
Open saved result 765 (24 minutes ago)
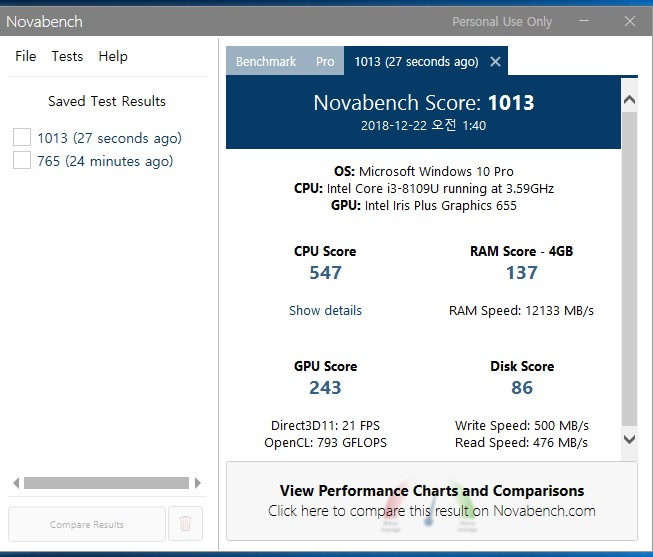[105, 161]
